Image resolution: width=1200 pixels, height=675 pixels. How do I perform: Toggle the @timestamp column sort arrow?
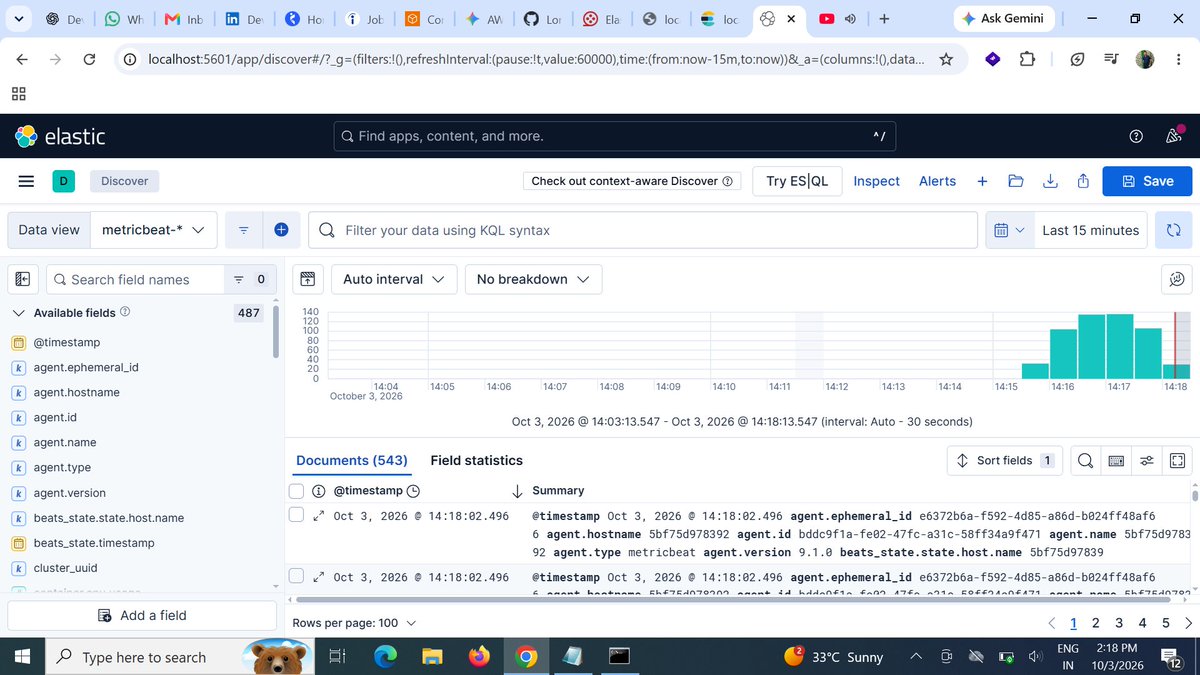tap(517, 491)
